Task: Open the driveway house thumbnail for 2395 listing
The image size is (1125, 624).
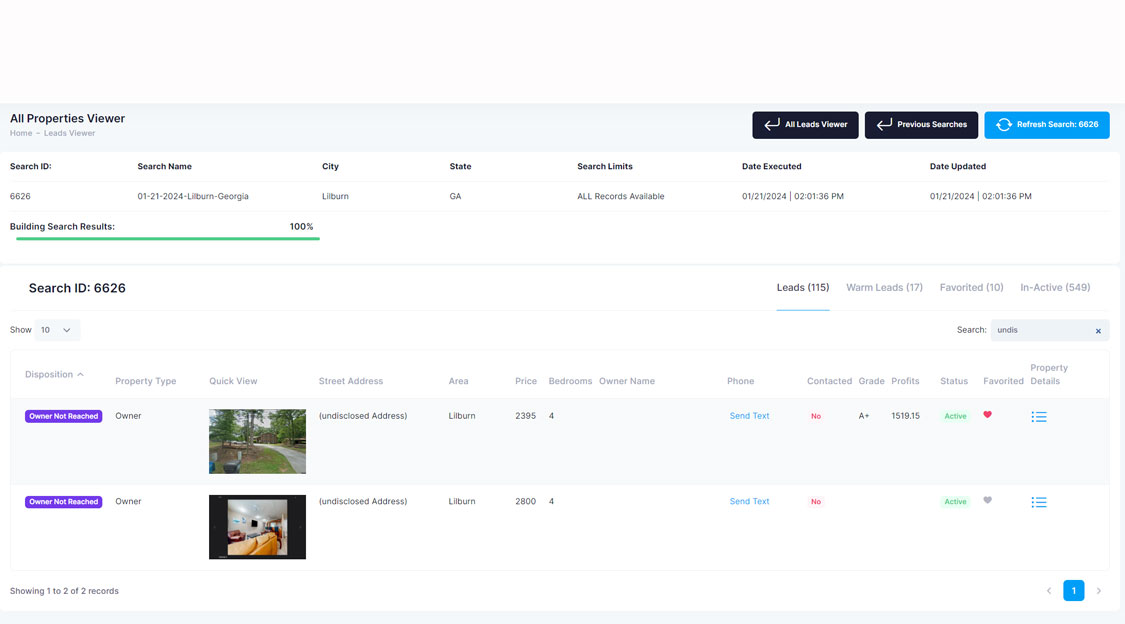Action: [x=257, y=441]
